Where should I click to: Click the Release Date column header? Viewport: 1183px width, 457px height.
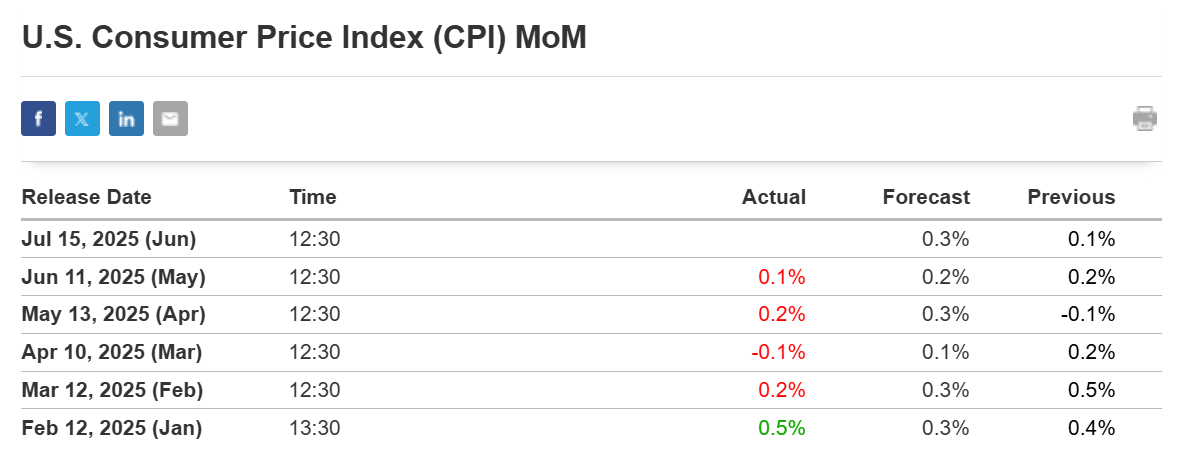coord(87,198)
